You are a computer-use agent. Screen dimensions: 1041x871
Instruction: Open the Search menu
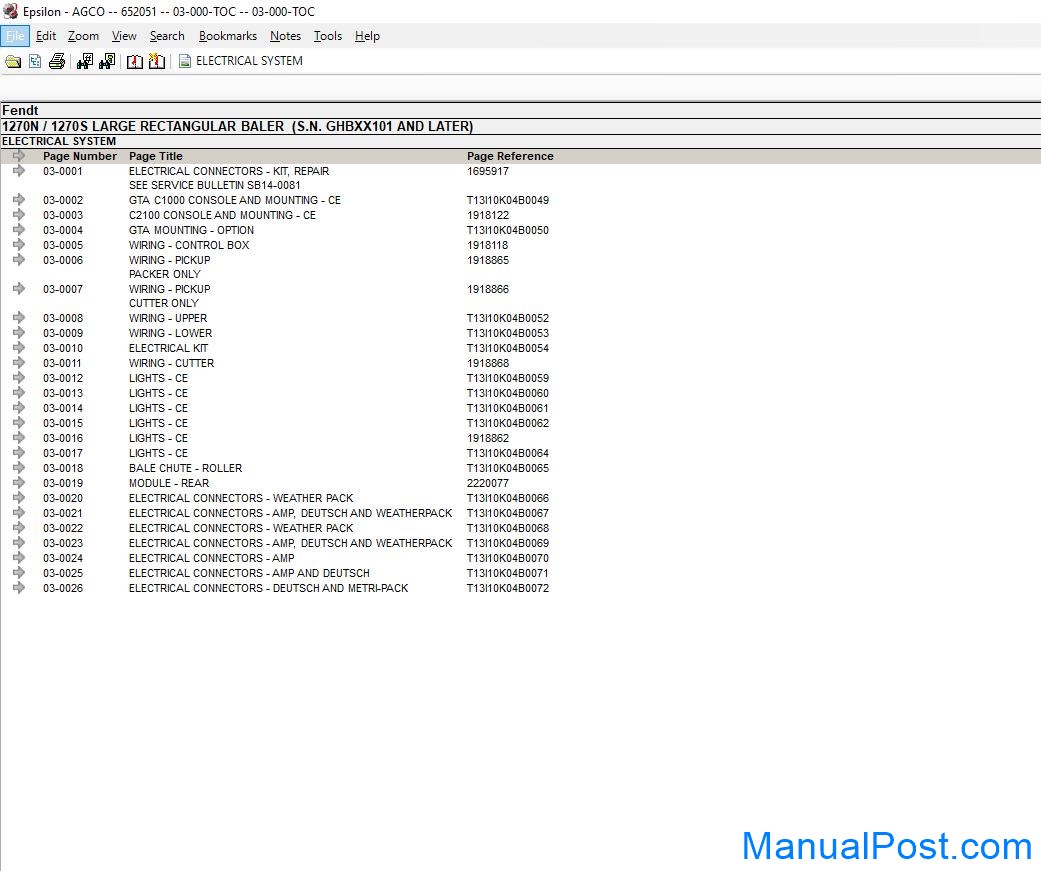point(167,36)
